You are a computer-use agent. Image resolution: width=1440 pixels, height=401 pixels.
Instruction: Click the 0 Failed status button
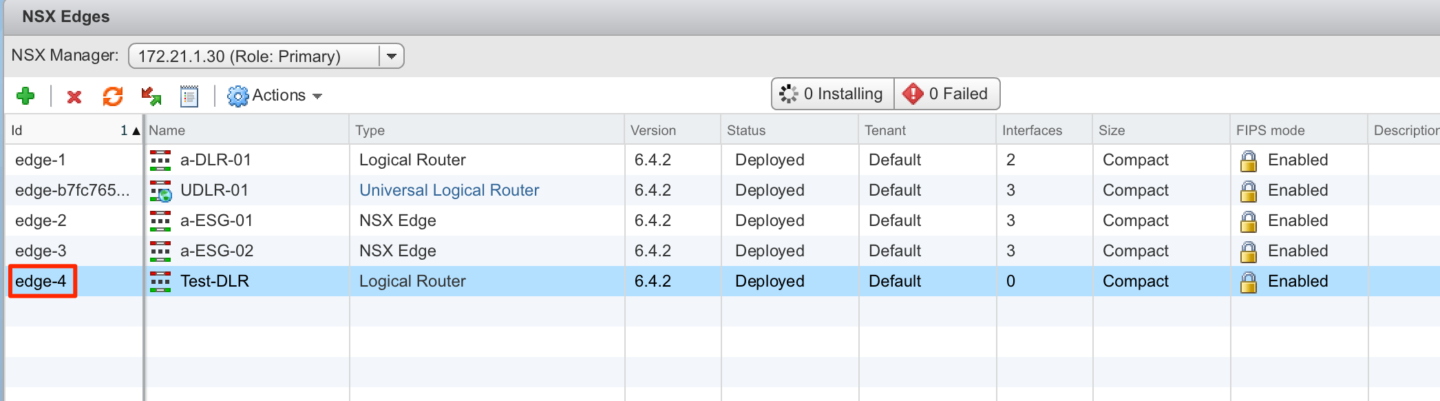[947, 94]
